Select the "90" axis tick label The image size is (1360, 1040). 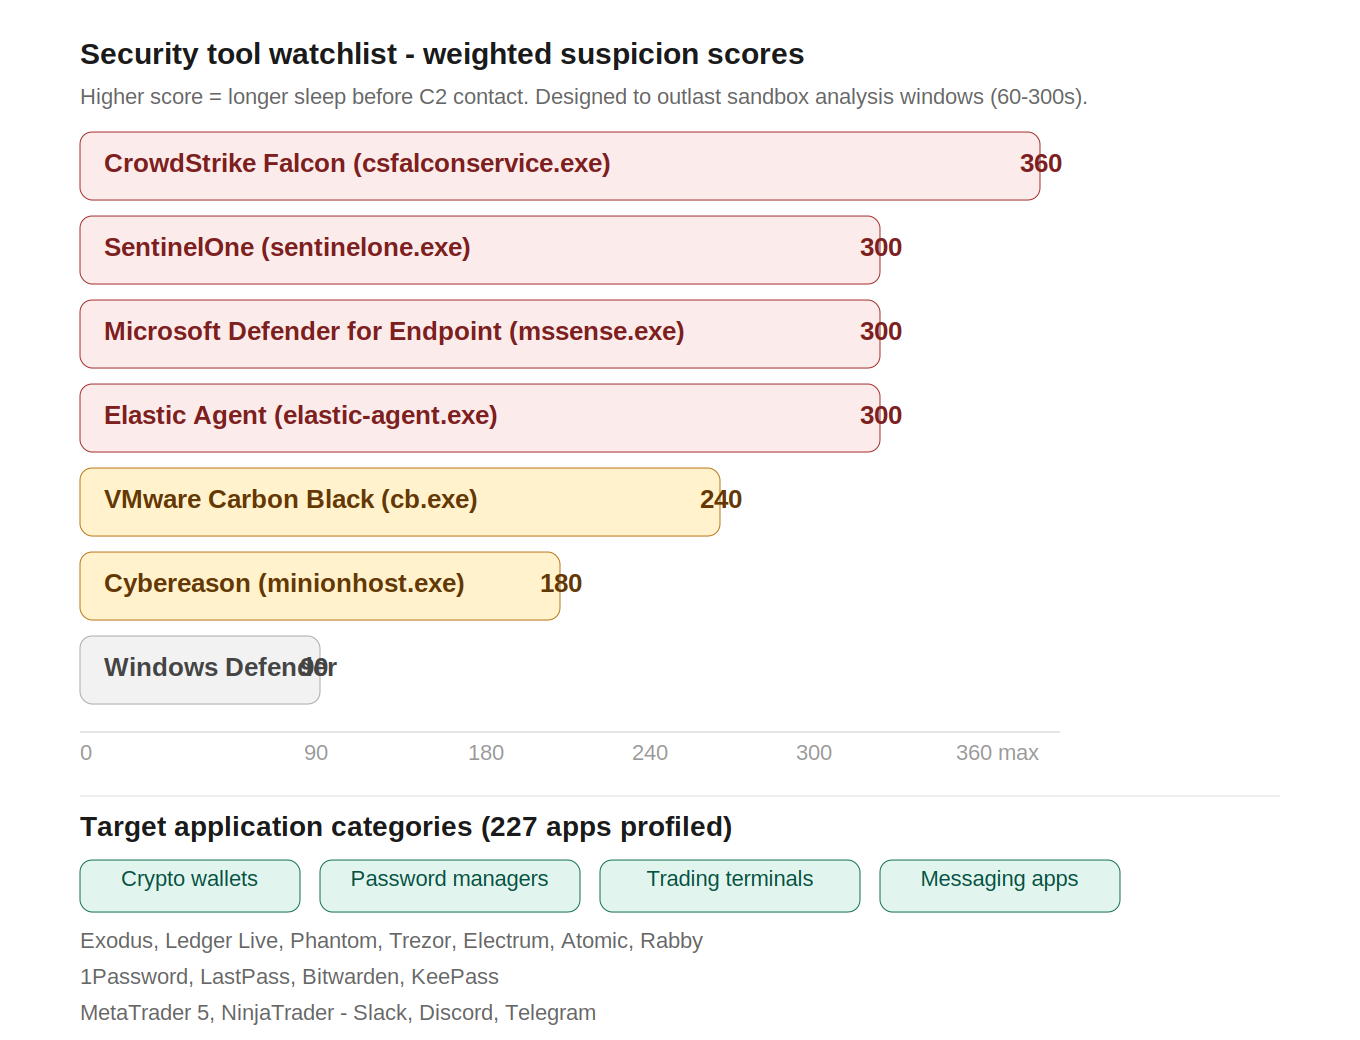316,753
